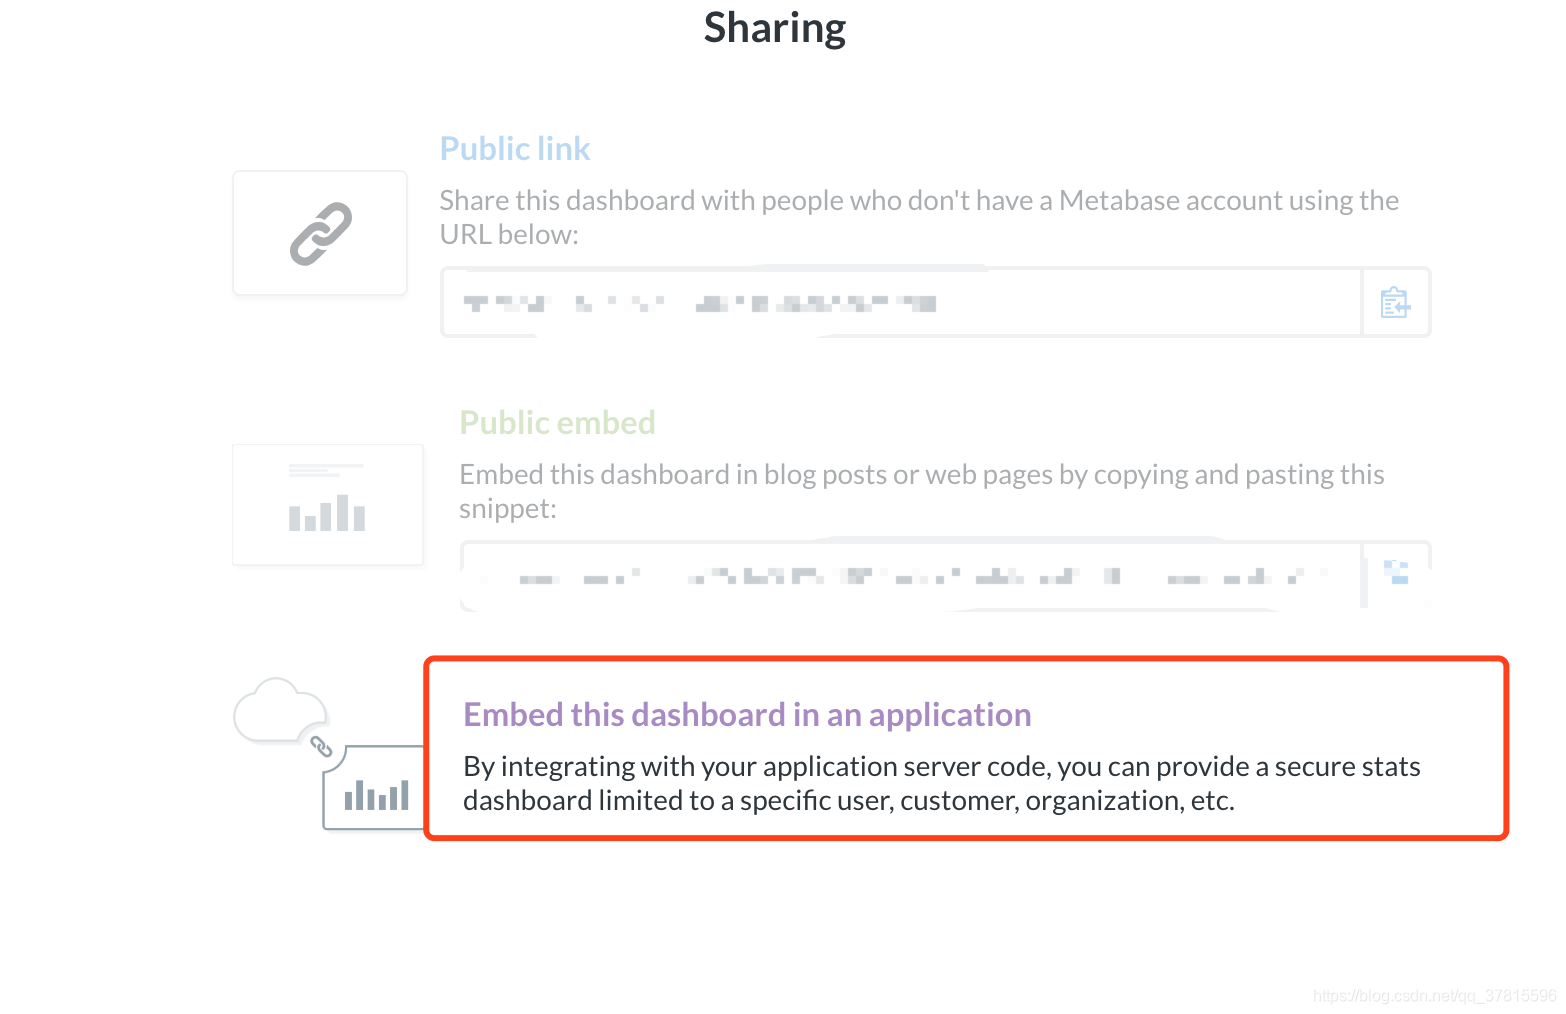Click the public link URL field

(x=900, y=302)
